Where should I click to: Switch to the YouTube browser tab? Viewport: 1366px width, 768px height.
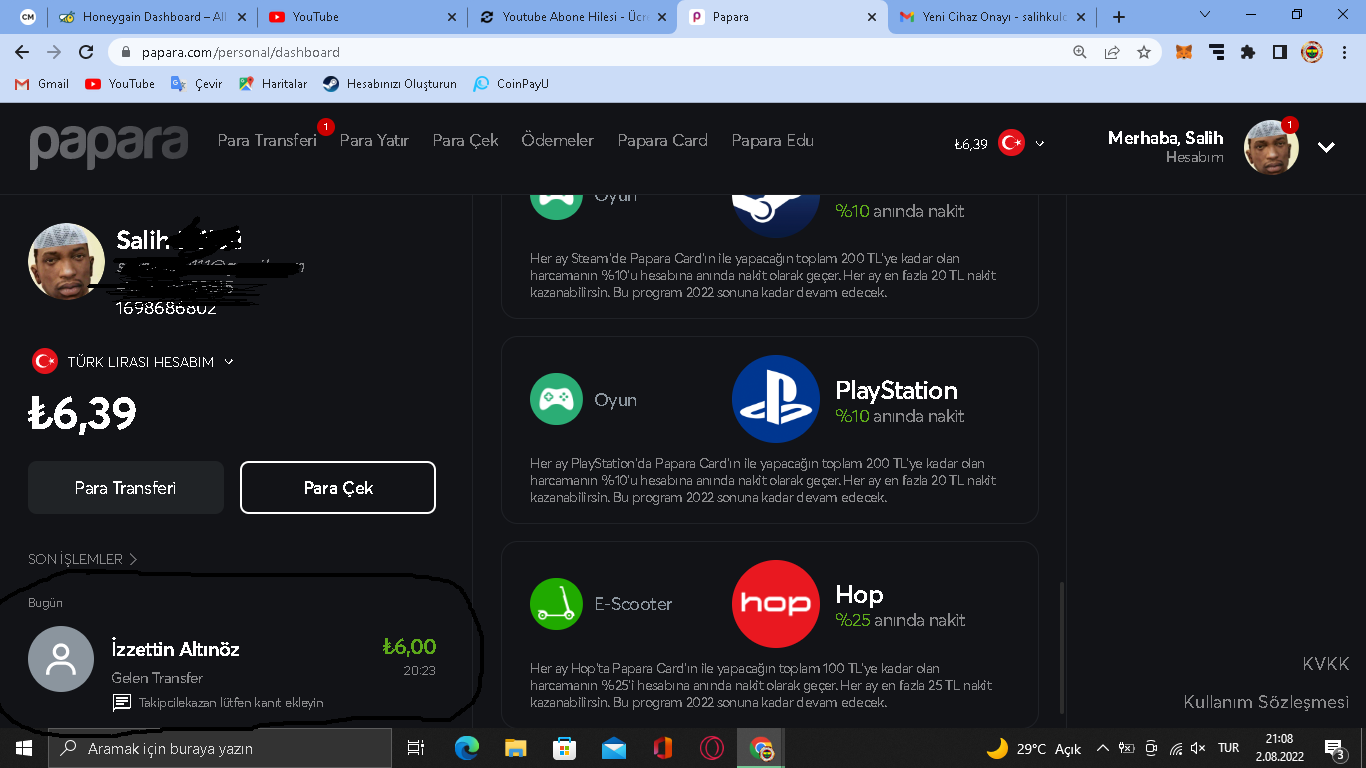360,17
